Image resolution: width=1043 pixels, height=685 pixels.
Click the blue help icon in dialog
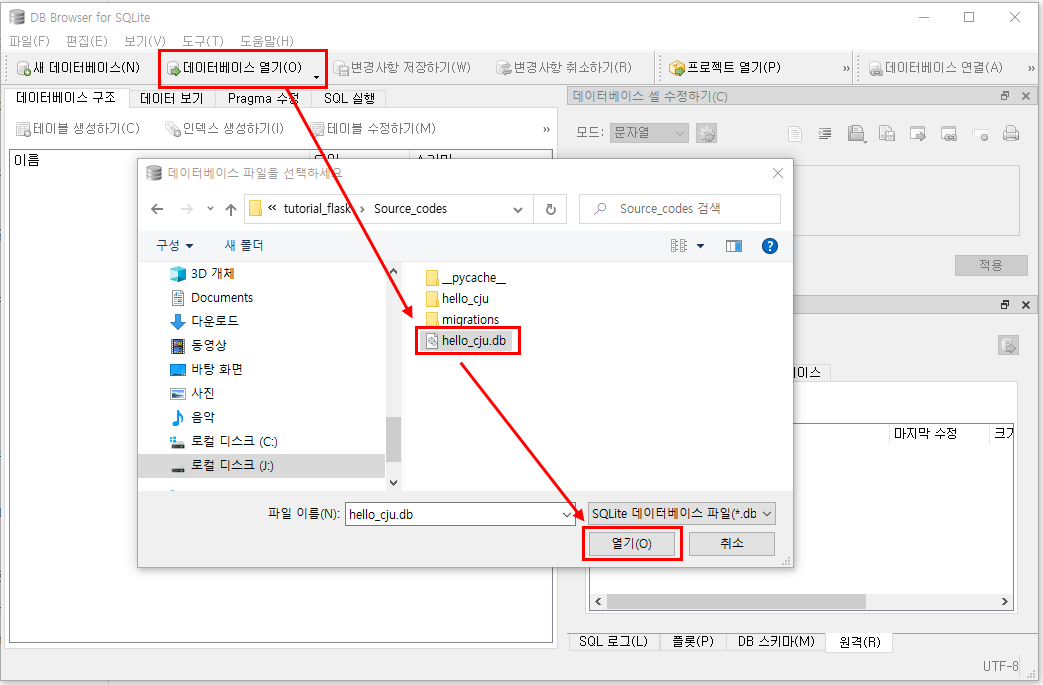(770, 246)
